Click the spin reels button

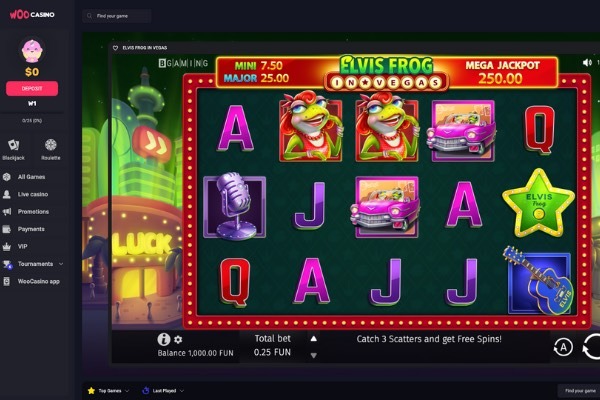click(591, 347)
